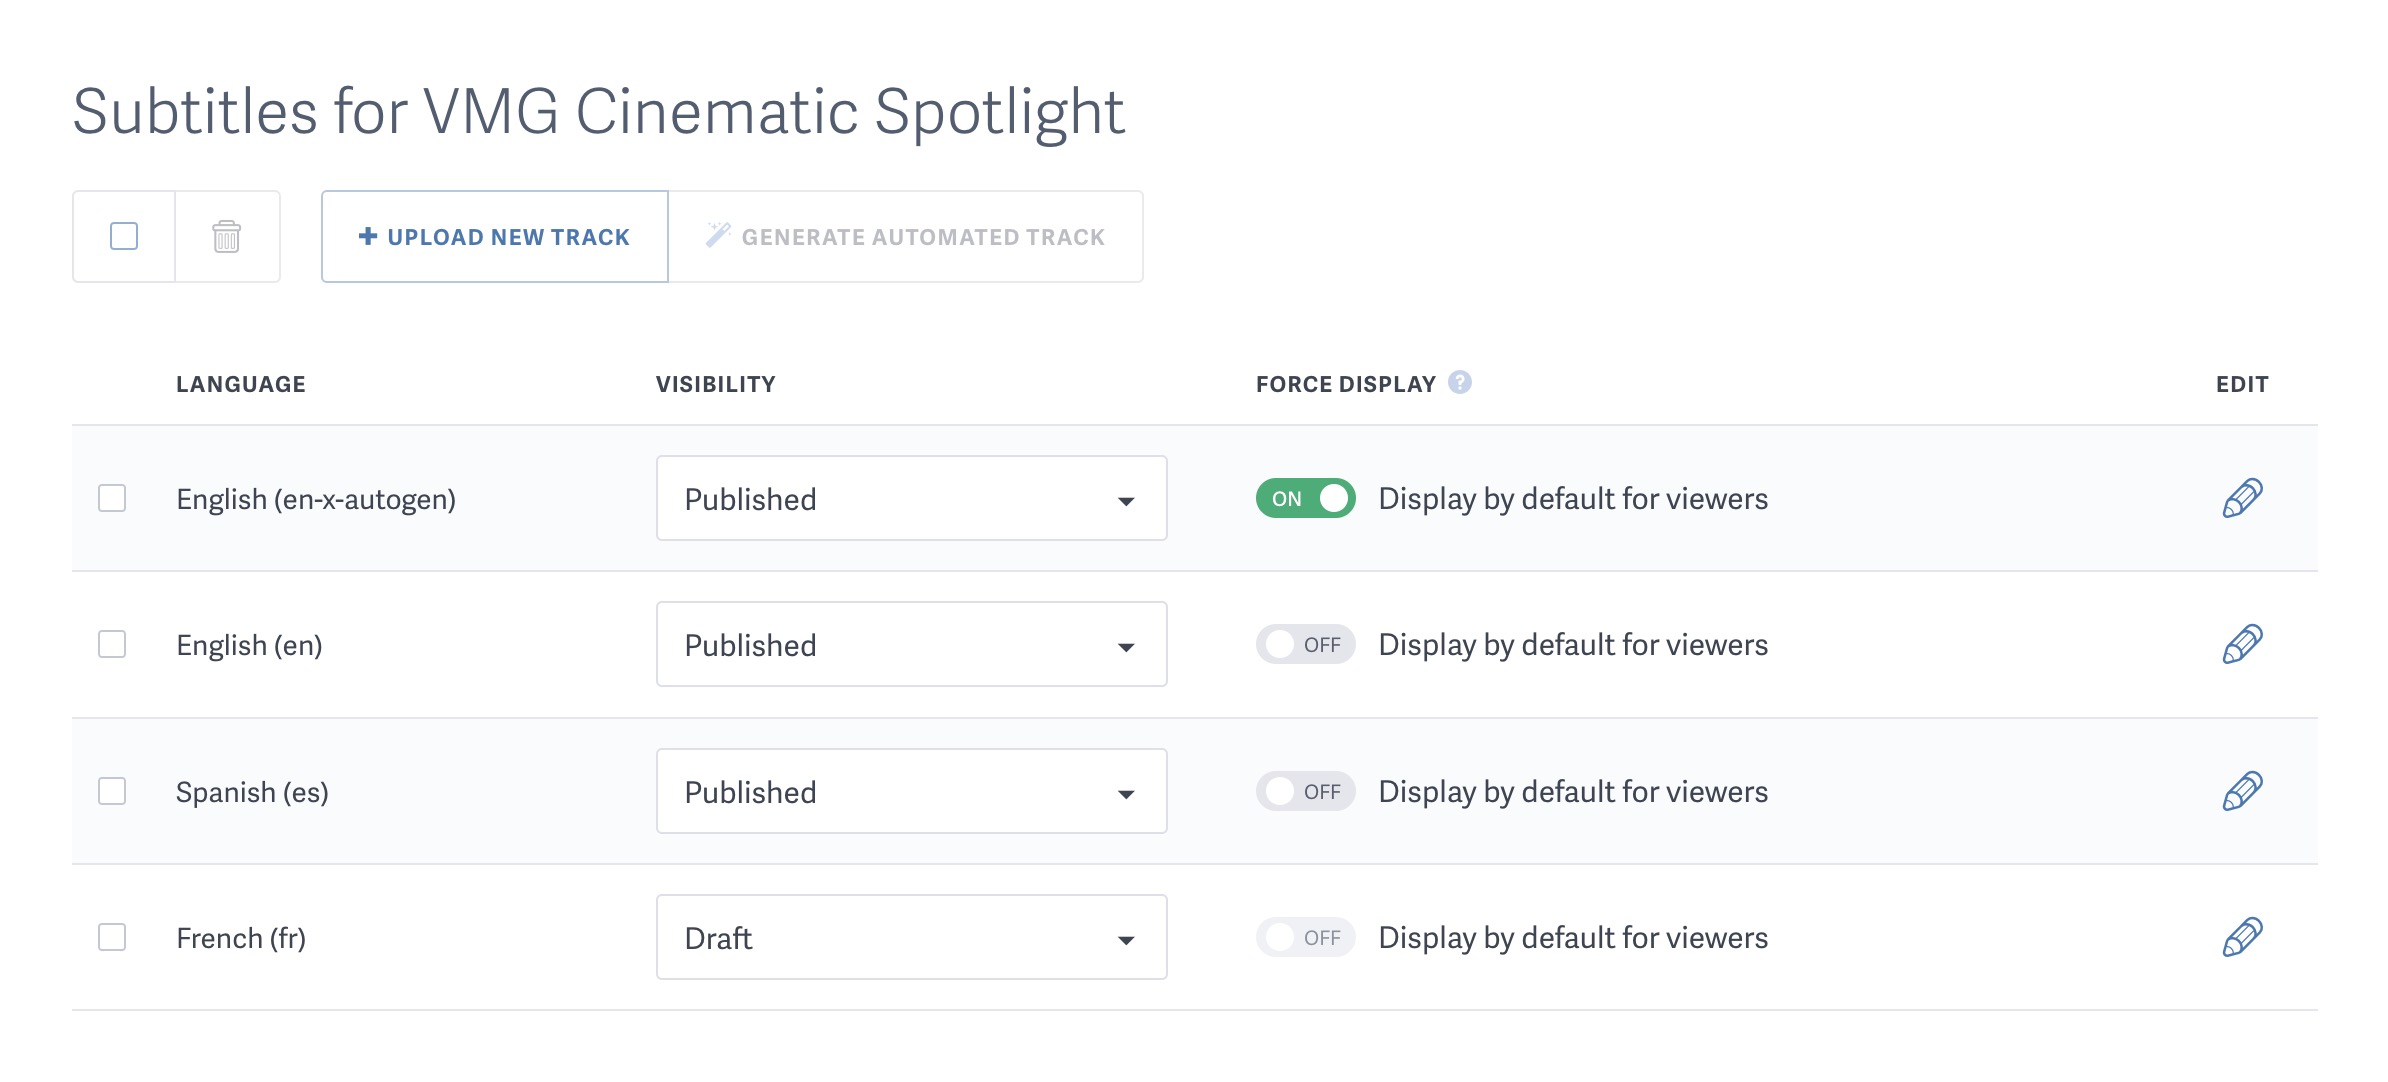2388x1082 pixels.
Task: Edit the English (en-x-autogen) track
Action: coord(2242,498)
